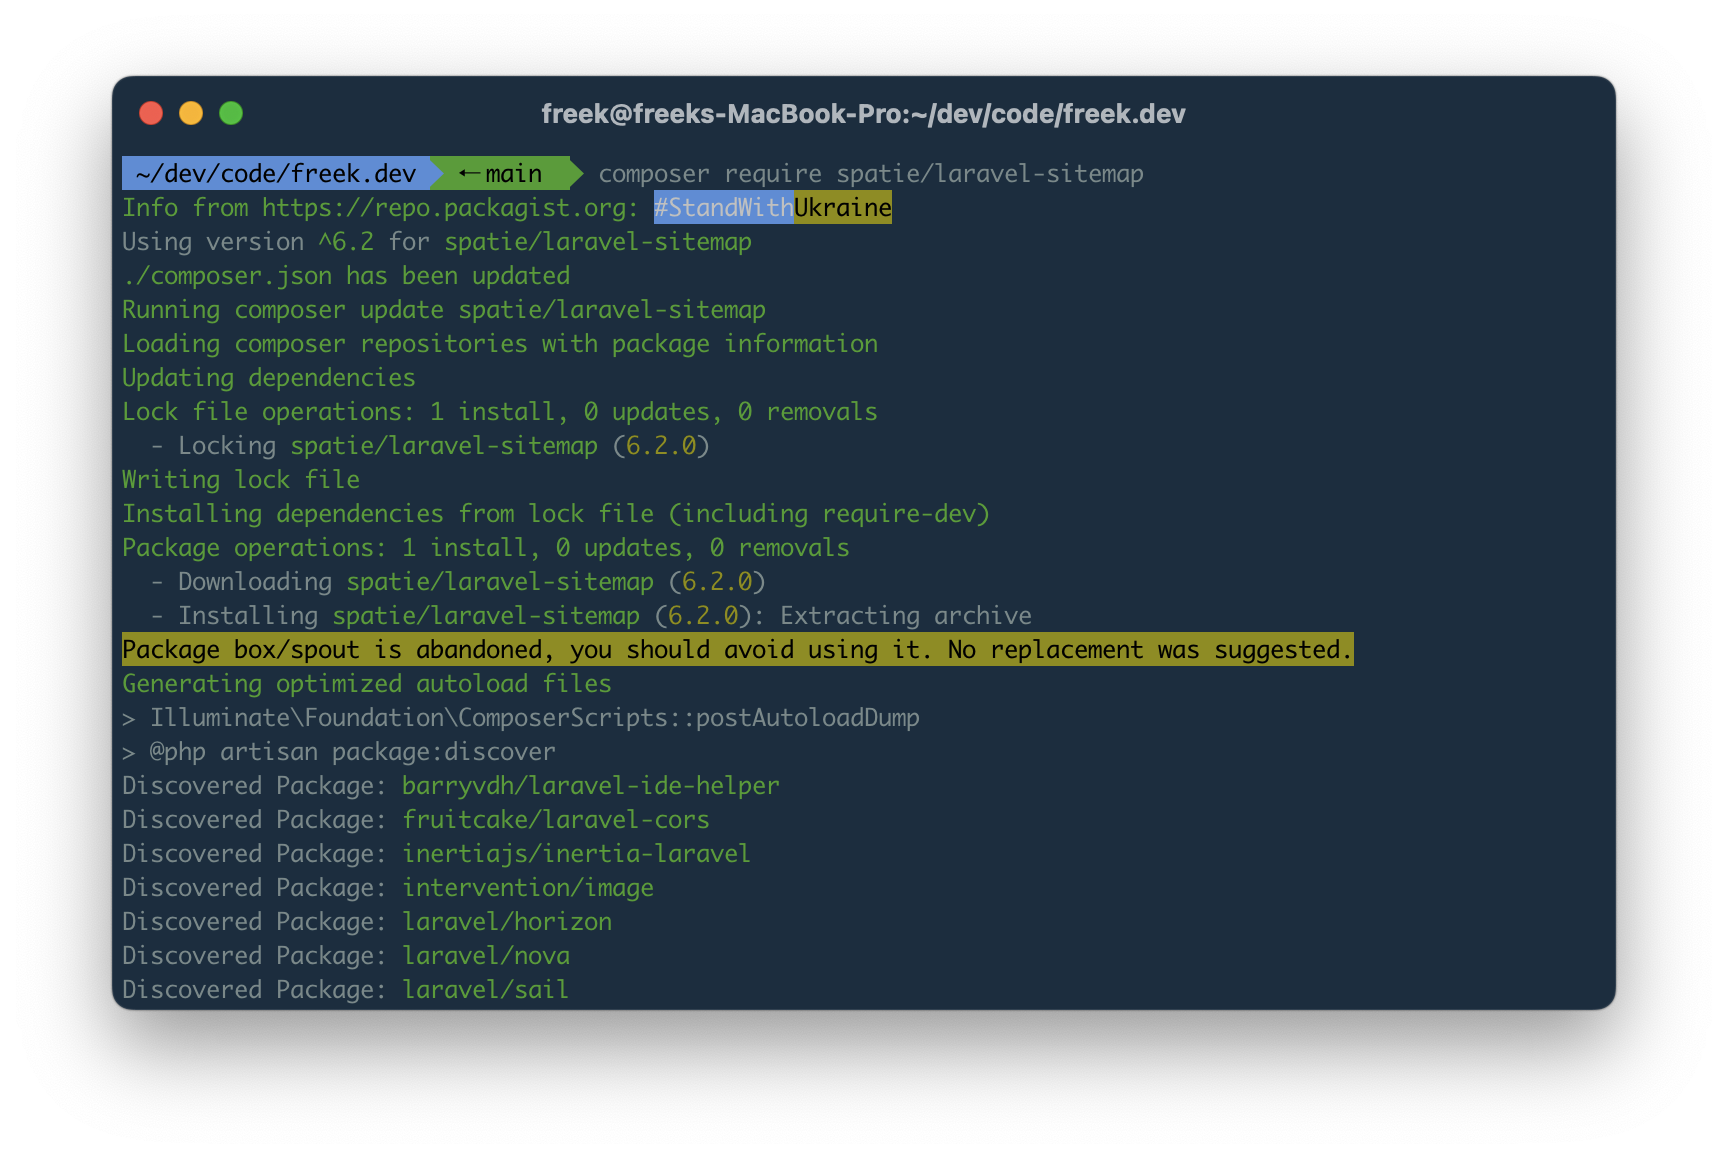Screen dimensions: 1728x1158
Task: Click the laravel/horizon package name
Action: point(507,922)
